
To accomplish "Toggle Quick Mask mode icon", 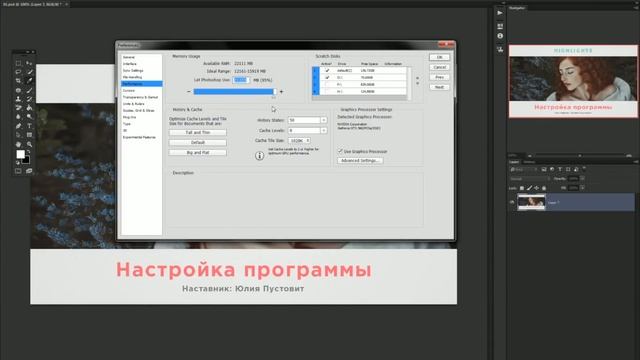I will tap(18, 171).
